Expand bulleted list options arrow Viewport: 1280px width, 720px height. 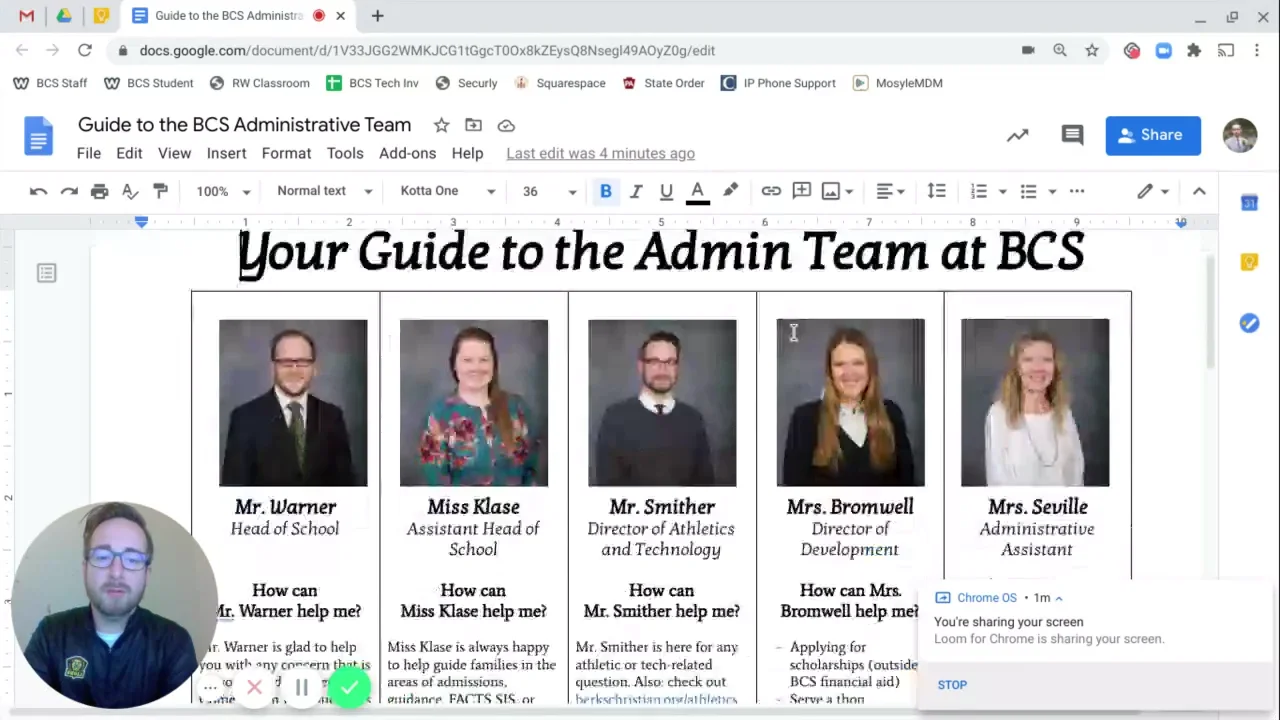pos(1052,191)
